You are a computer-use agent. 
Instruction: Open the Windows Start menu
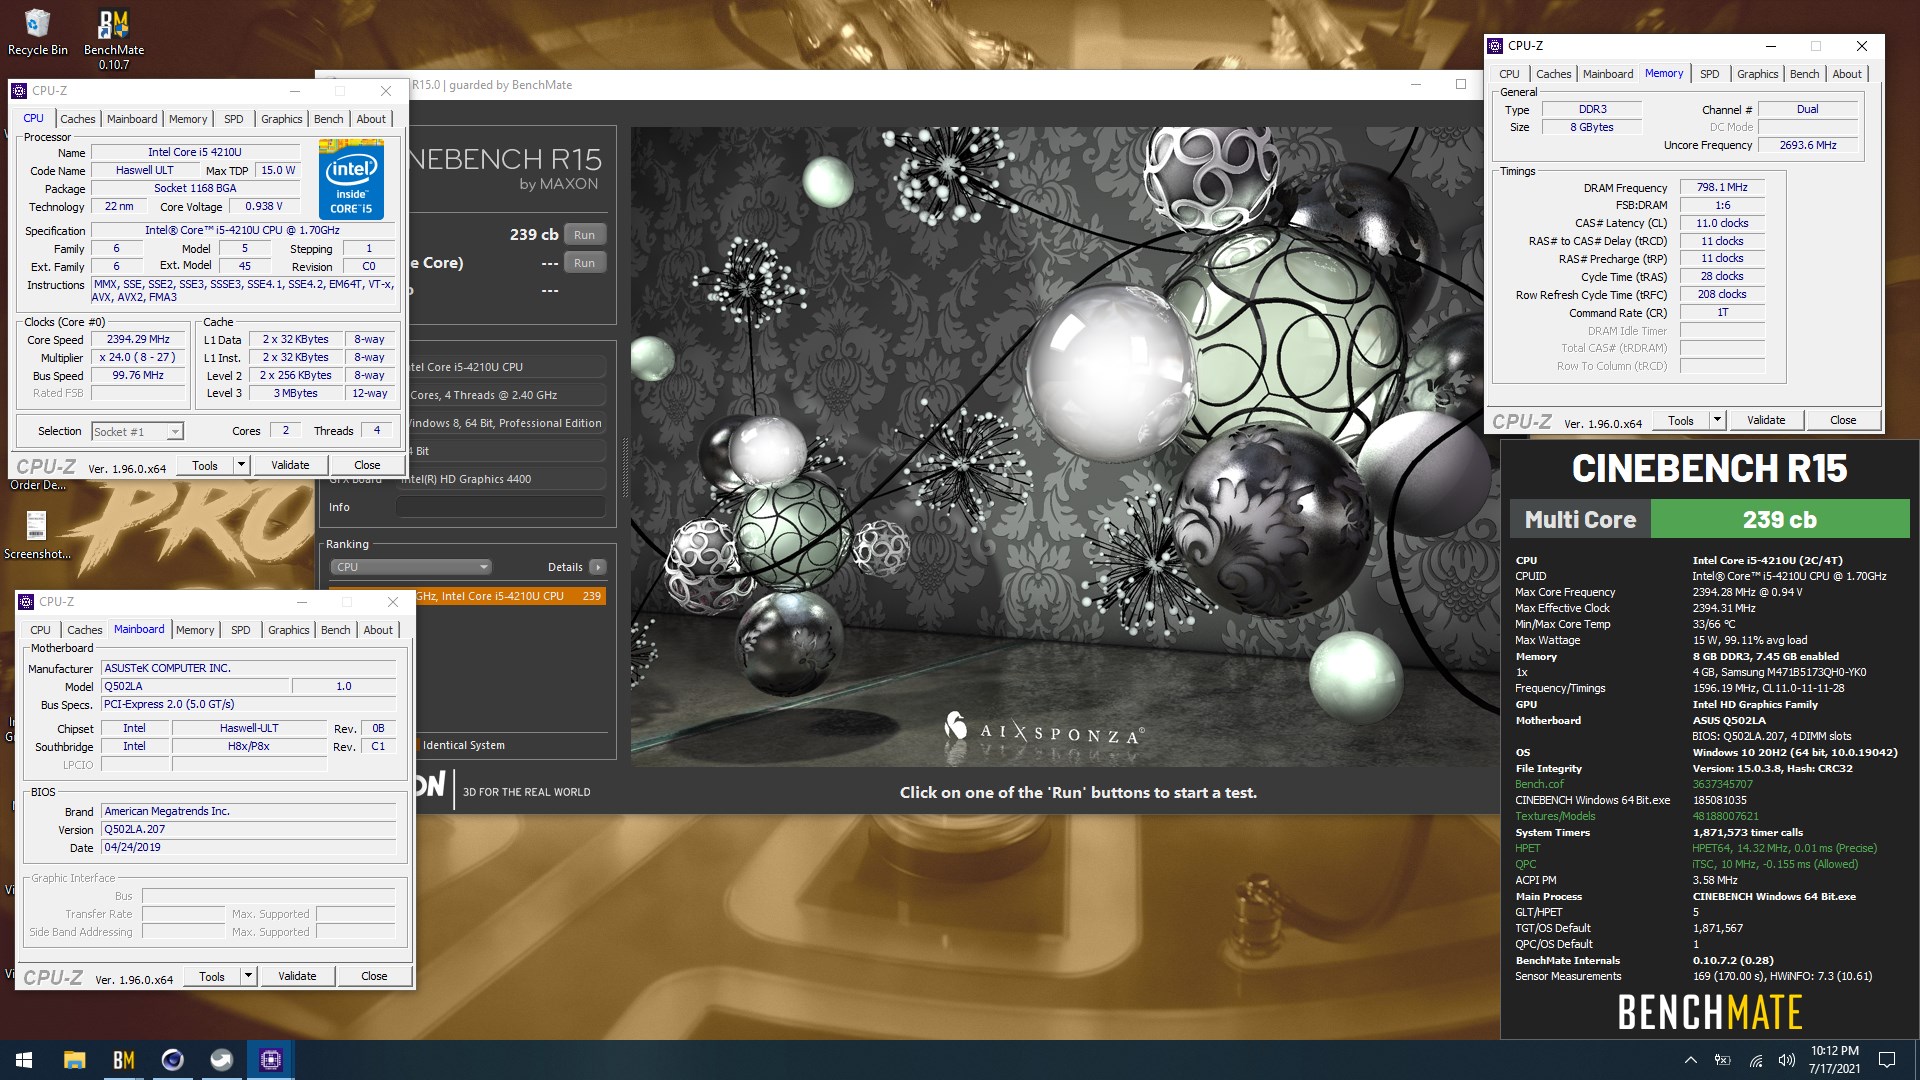tap(24, 1060)
